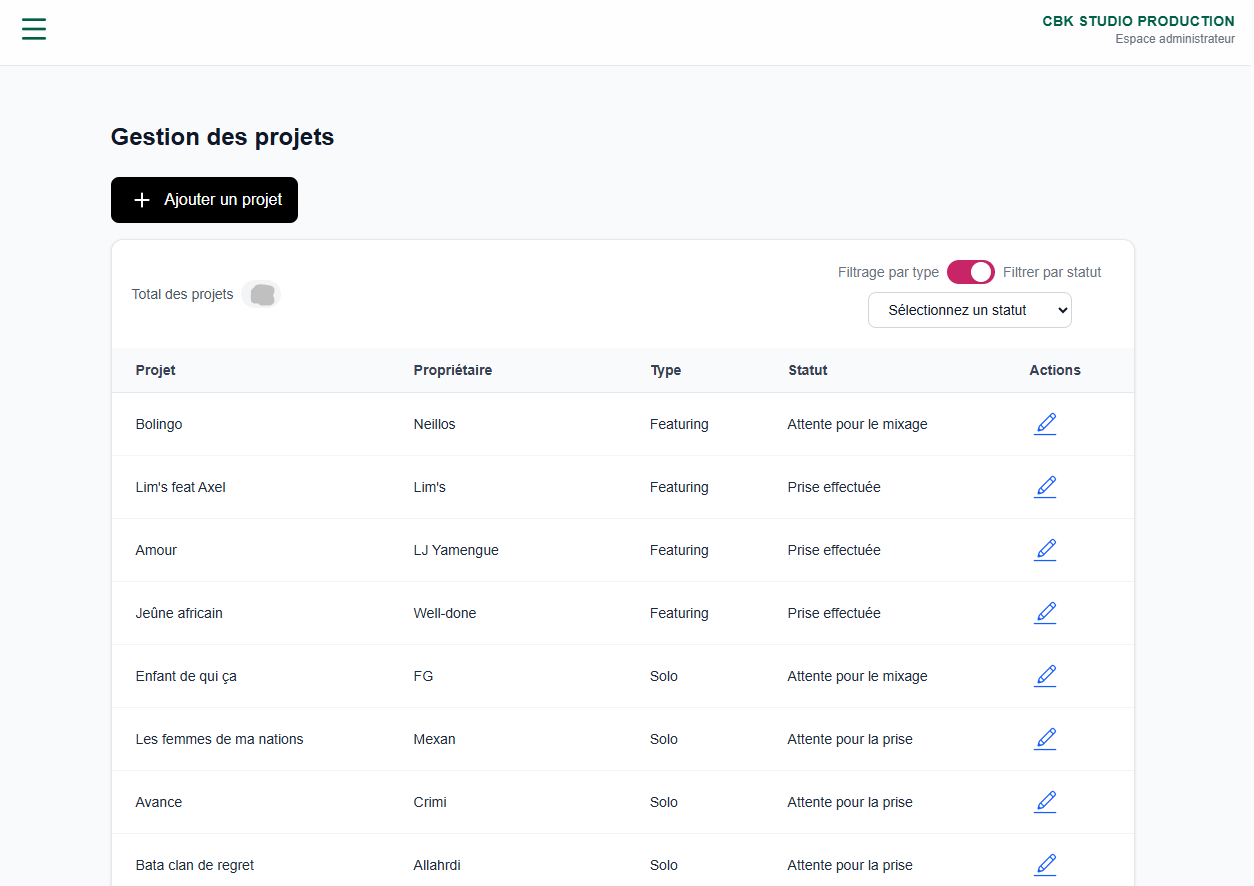Click Bolingo's Attente pour le mixage status
Image resolution: width=1254 pixels, height=886 pixels.
coord(857,424)
